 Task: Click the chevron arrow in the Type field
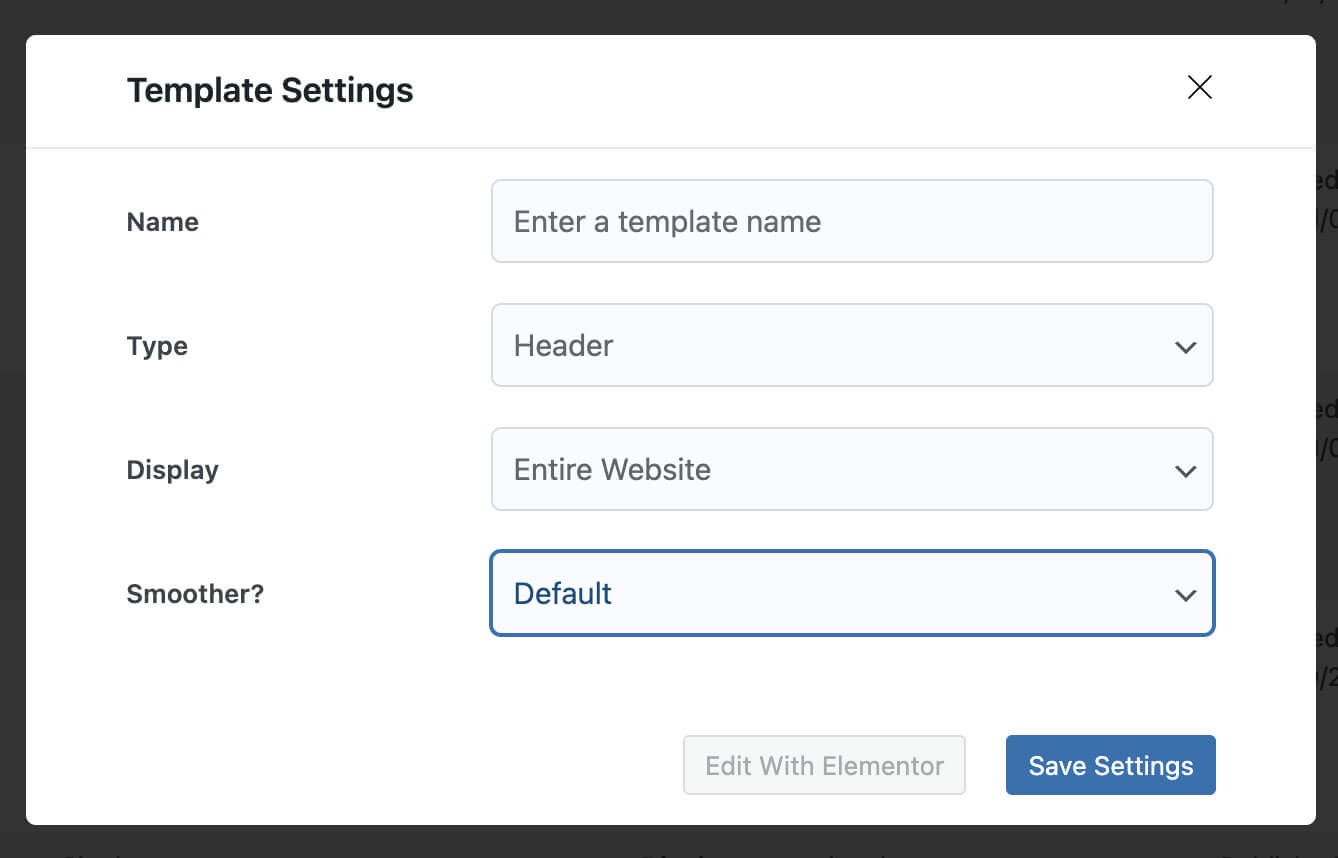(x=1185, y=347)
